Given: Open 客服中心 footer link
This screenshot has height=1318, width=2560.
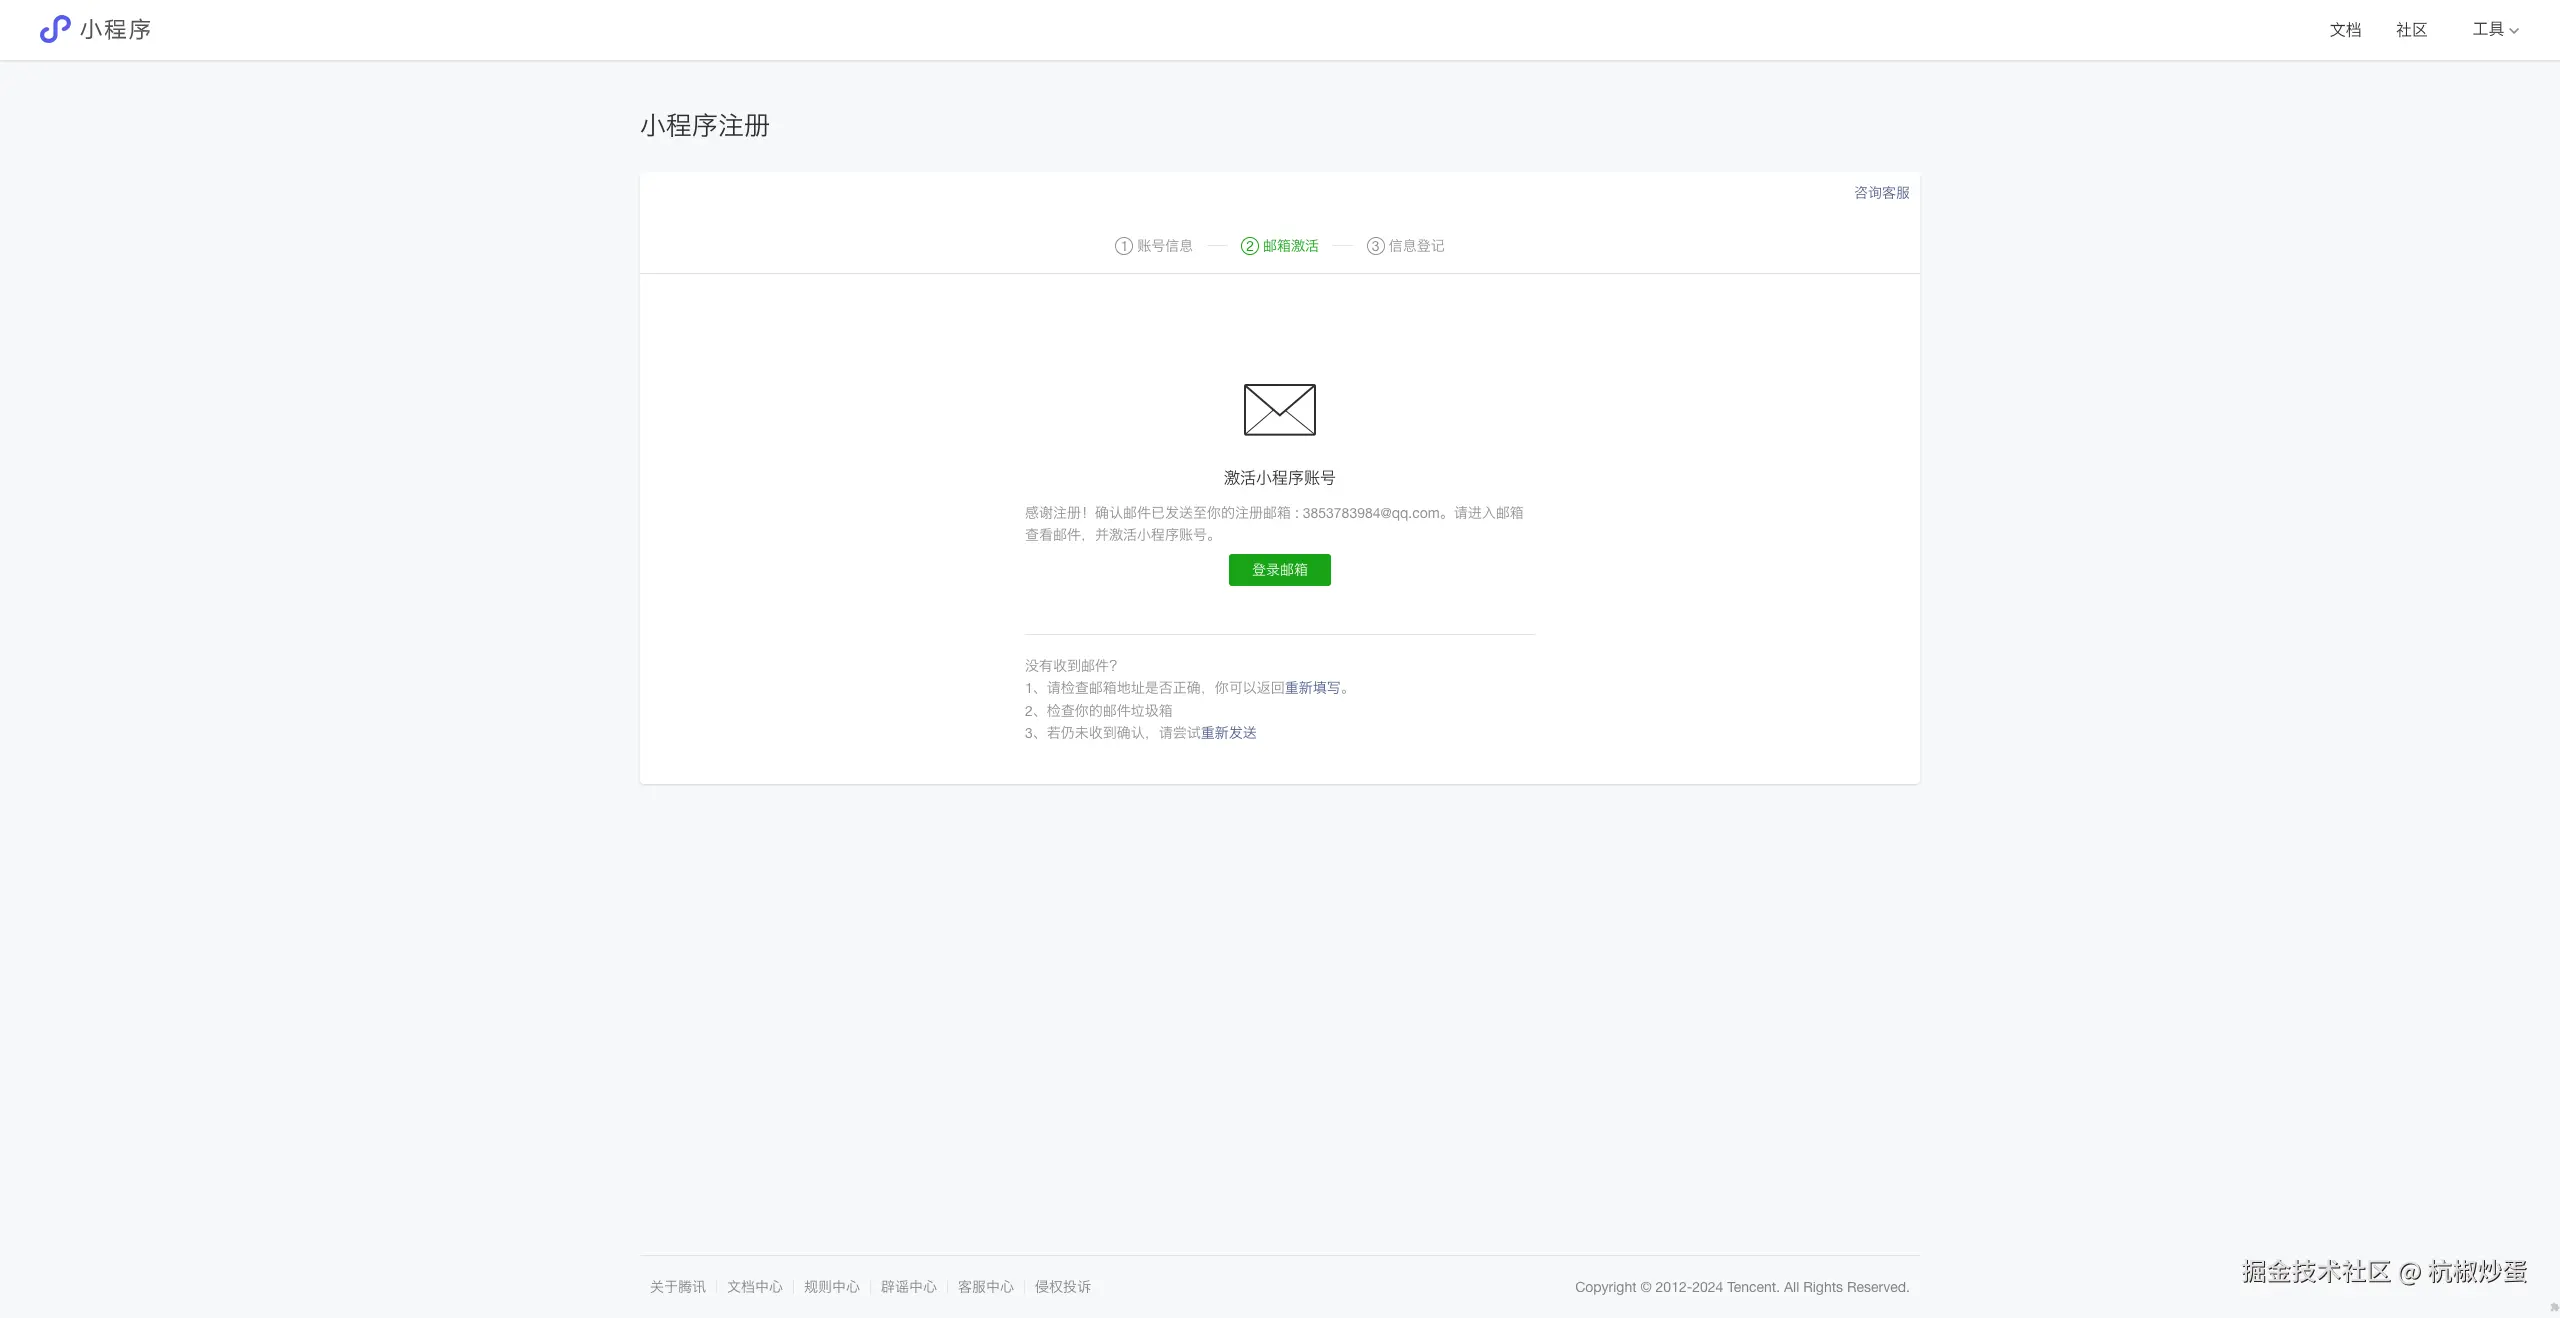Looking at the screenshot, I should click(x=985, y=1287).
